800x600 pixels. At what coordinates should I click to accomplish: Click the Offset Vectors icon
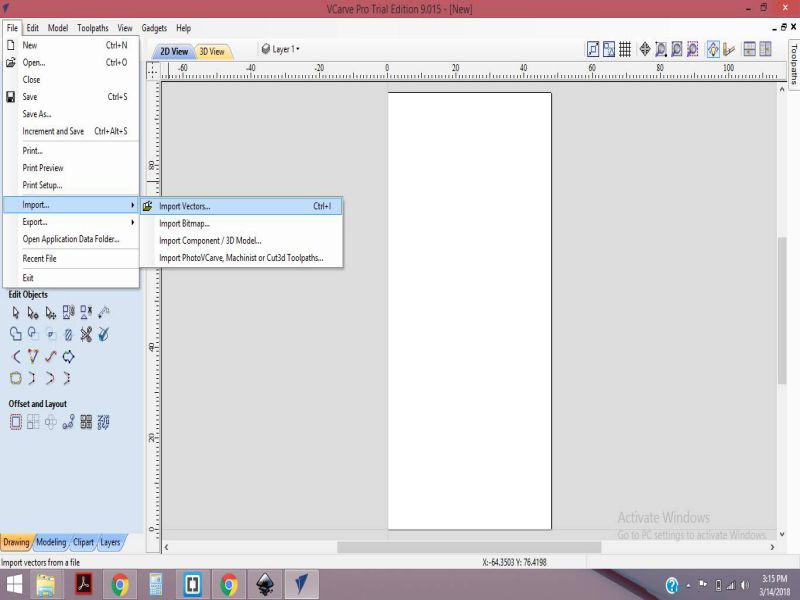click(16, 422)
